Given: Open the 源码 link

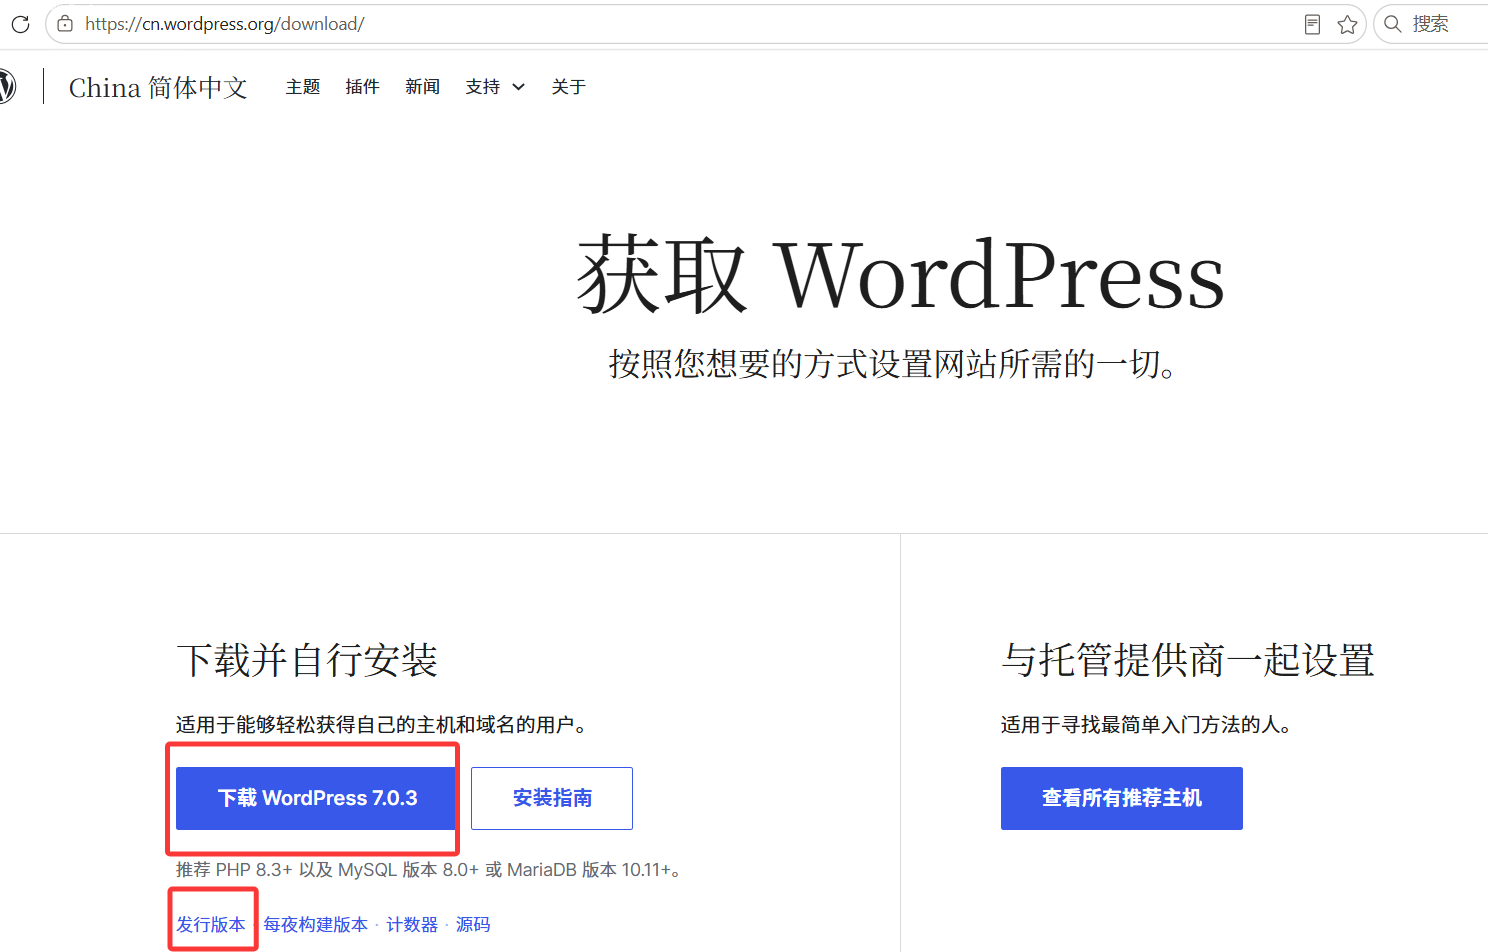Looking at the screenshot, I should (x=473, y=925).
